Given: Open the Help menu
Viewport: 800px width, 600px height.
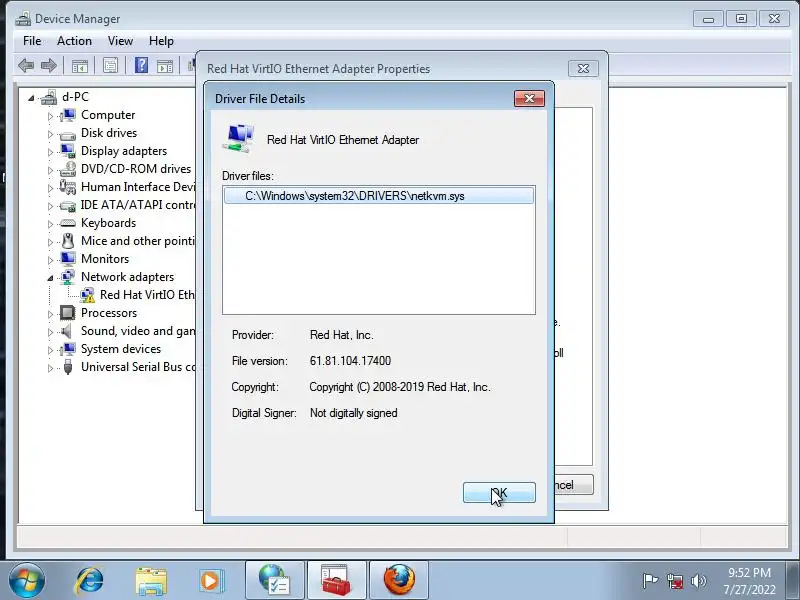Looking at the screenshot, I should click(161, 41).
